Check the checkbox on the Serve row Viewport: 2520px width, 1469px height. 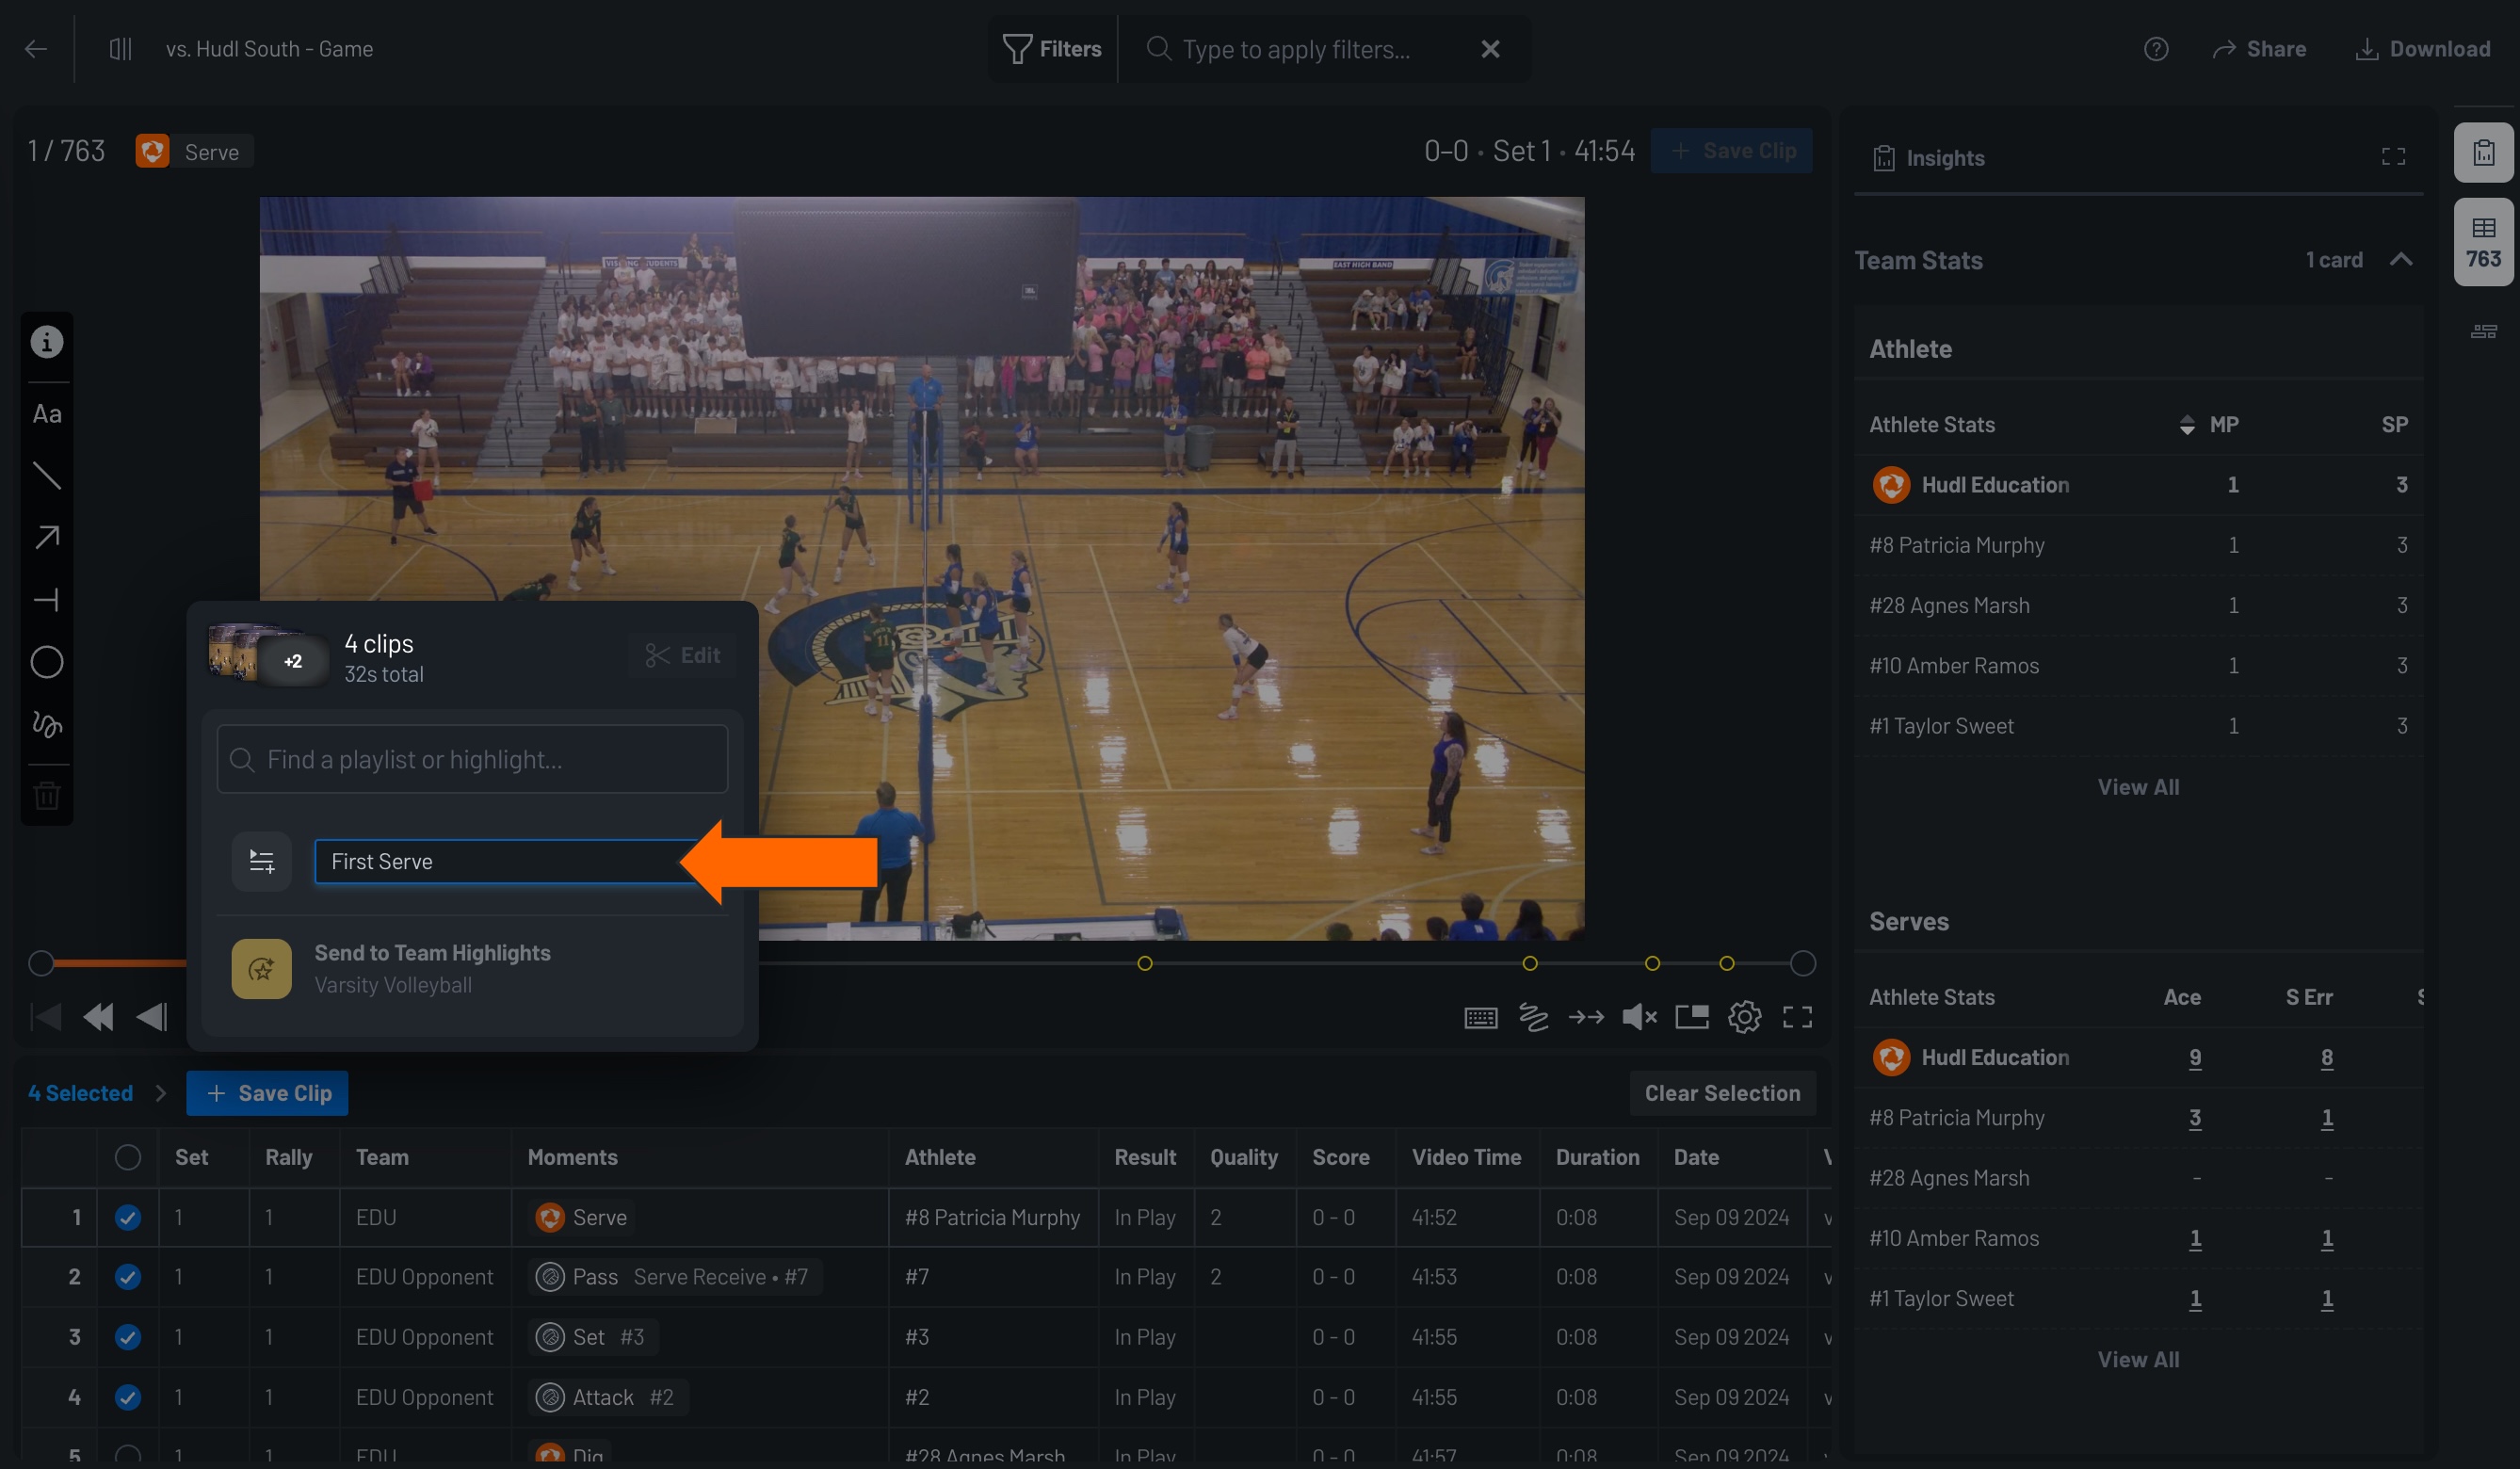click(128, 1217)
